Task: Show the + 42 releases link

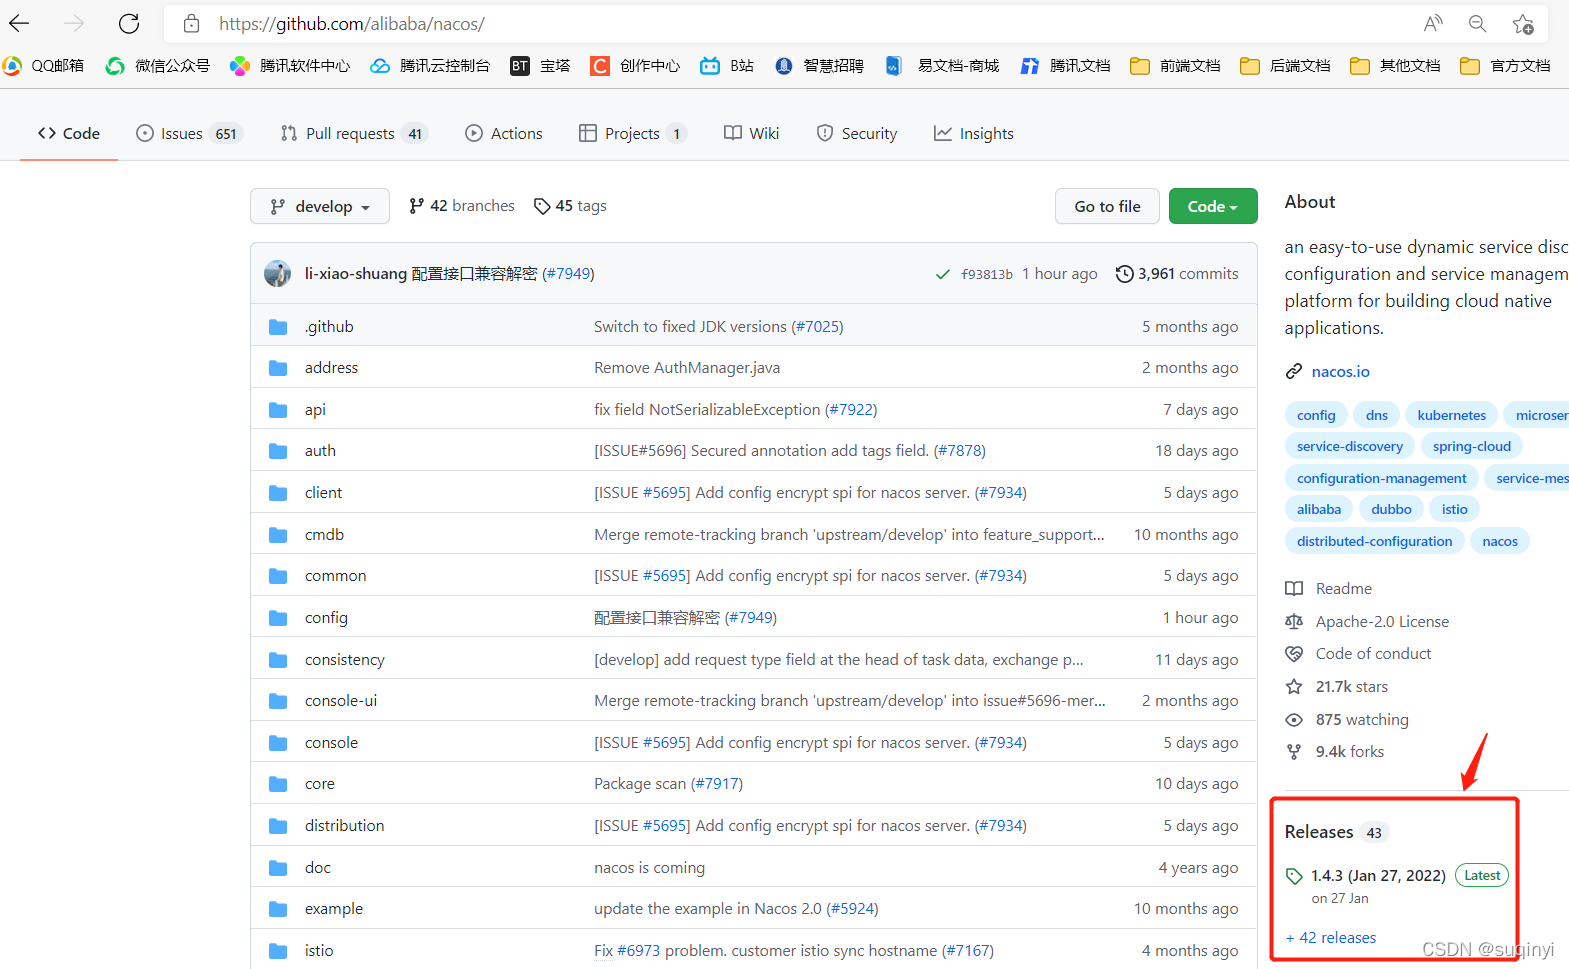Action: (x=1331, y=937)
